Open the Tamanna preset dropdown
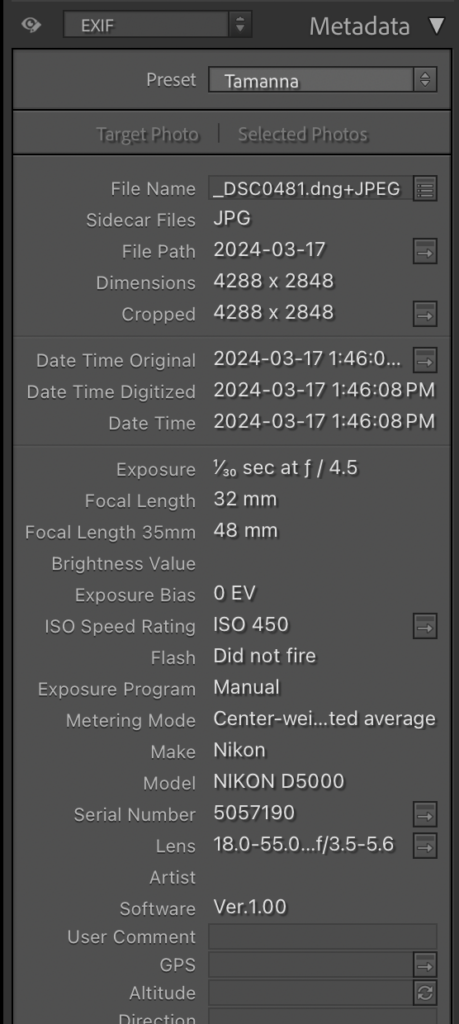Viewport: 459px width, 1024px height. click(x=323, y=80)
